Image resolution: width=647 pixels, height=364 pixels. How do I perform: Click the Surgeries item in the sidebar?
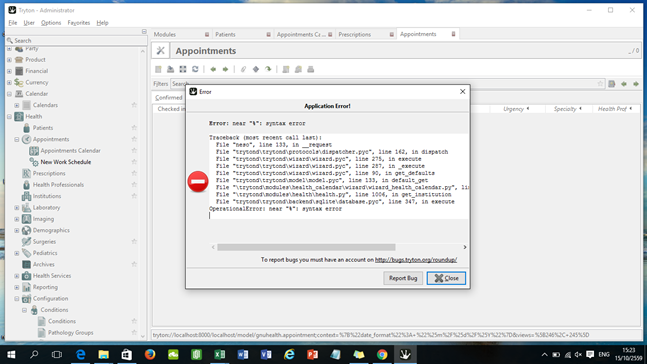pos(44,242)
